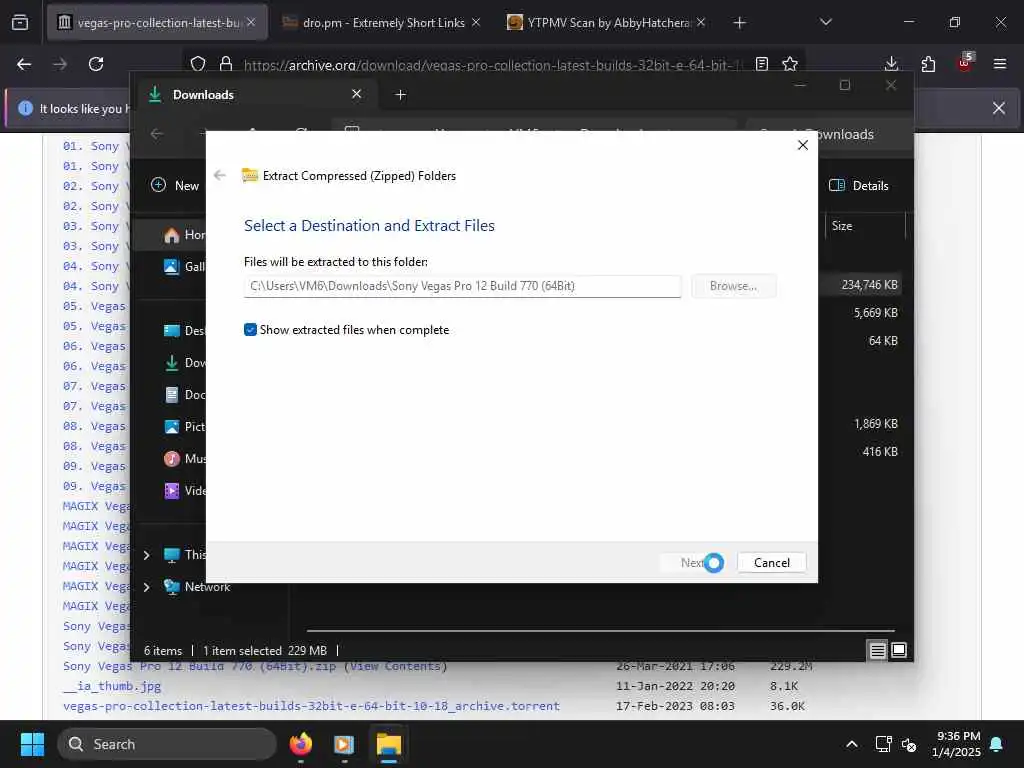1024x768 pixels.
Task: Close the dro.pm tab
Action: click(x=476, y=22)
